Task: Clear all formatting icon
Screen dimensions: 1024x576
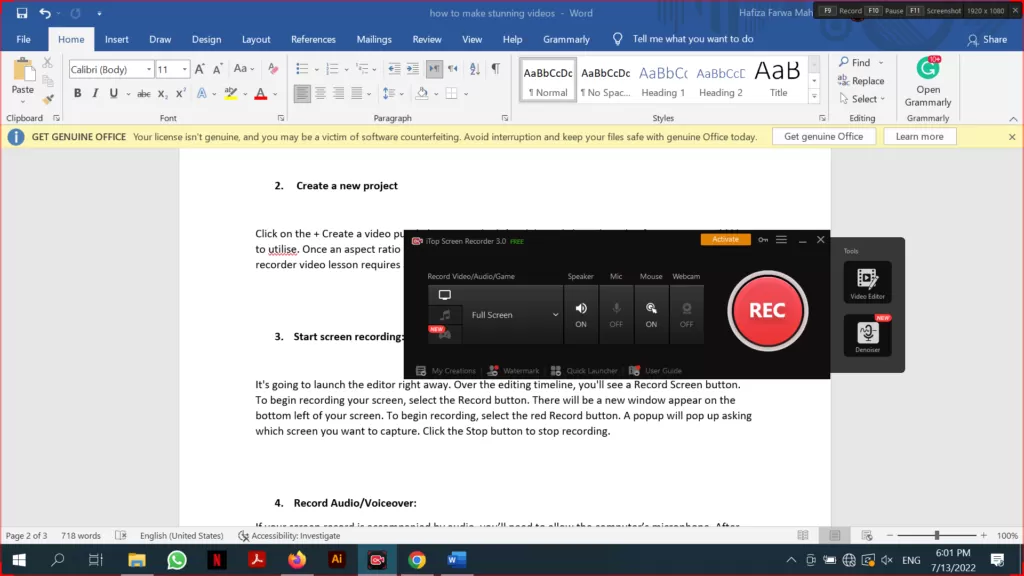Action: click(x=273, y=69)
